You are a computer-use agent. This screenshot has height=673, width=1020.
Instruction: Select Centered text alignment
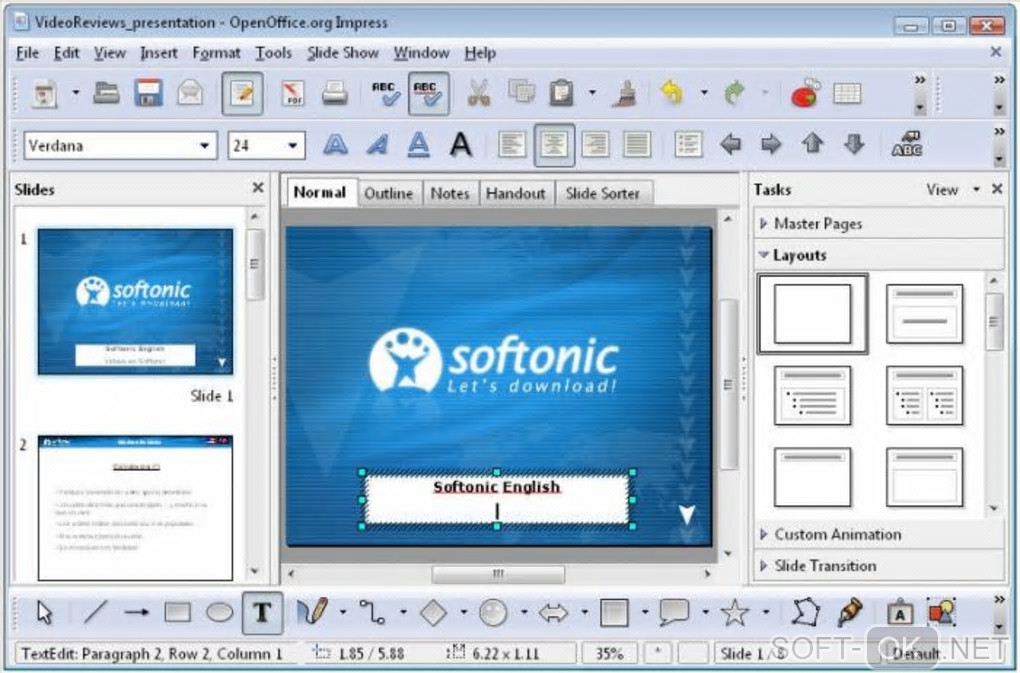pos(554,145)
